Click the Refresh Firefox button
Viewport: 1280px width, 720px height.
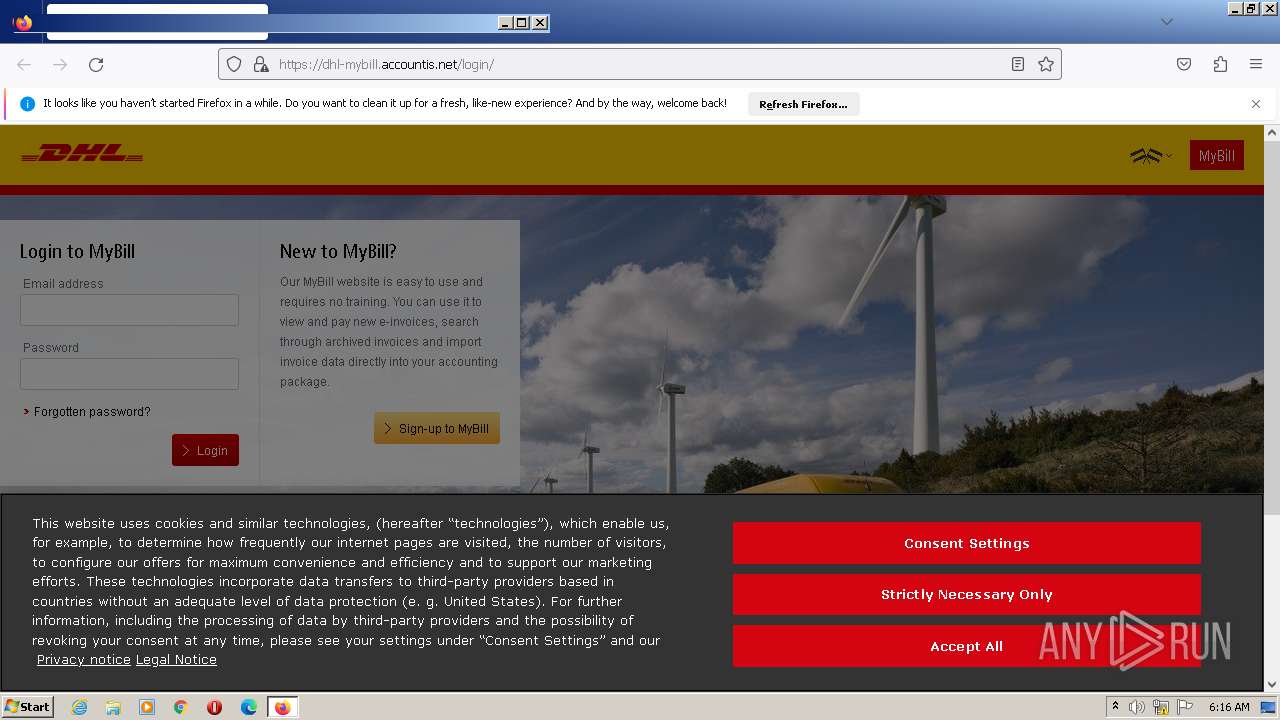click(x=803, y=104)
